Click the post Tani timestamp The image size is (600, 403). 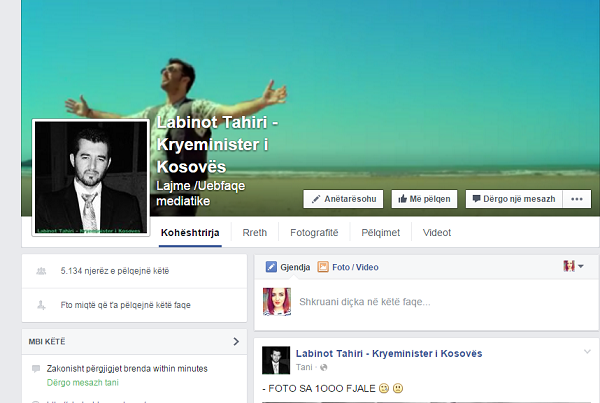coord(304,367)
